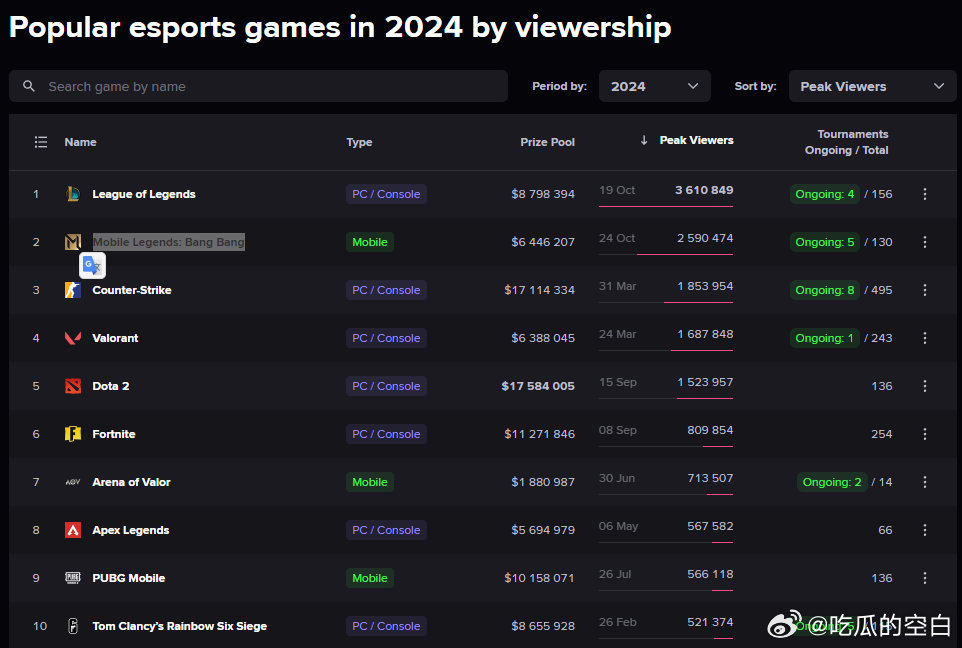The height and width of the screenshot is (648, 962).
Task: Click the list view icon in header
Action: (x=40, y=142)
